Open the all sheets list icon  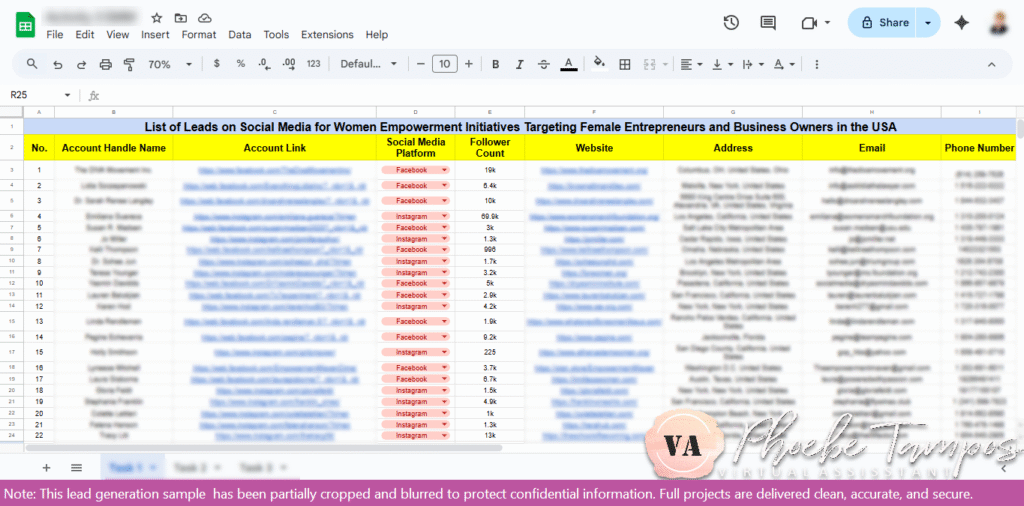76,467
